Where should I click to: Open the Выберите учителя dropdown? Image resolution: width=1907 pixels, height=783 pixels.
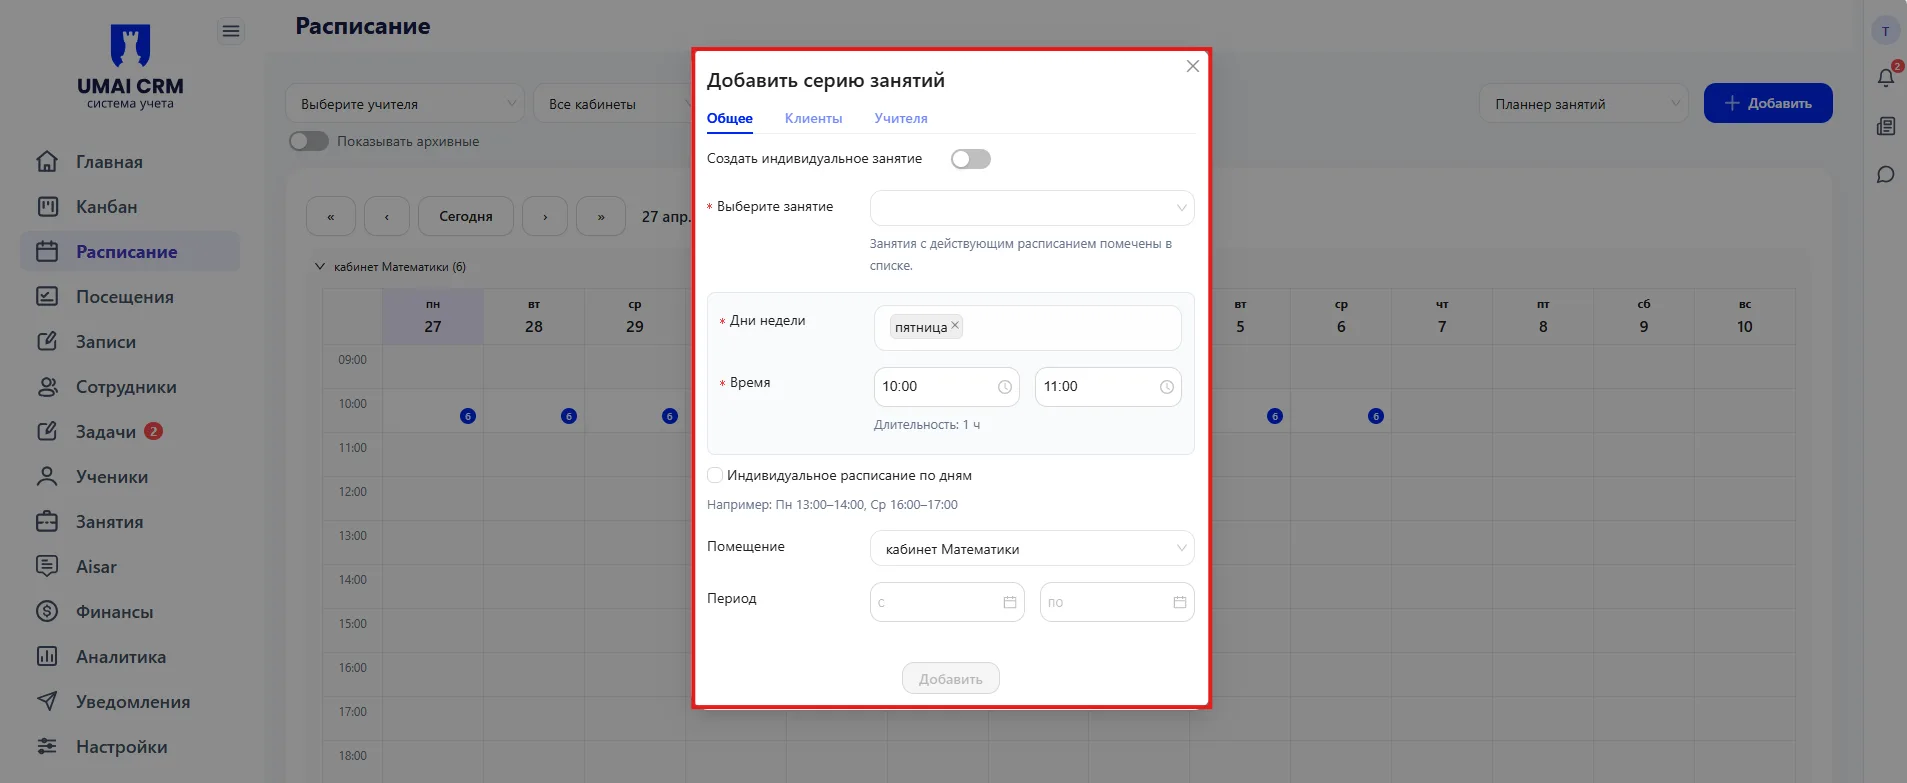tap(405, 103)
